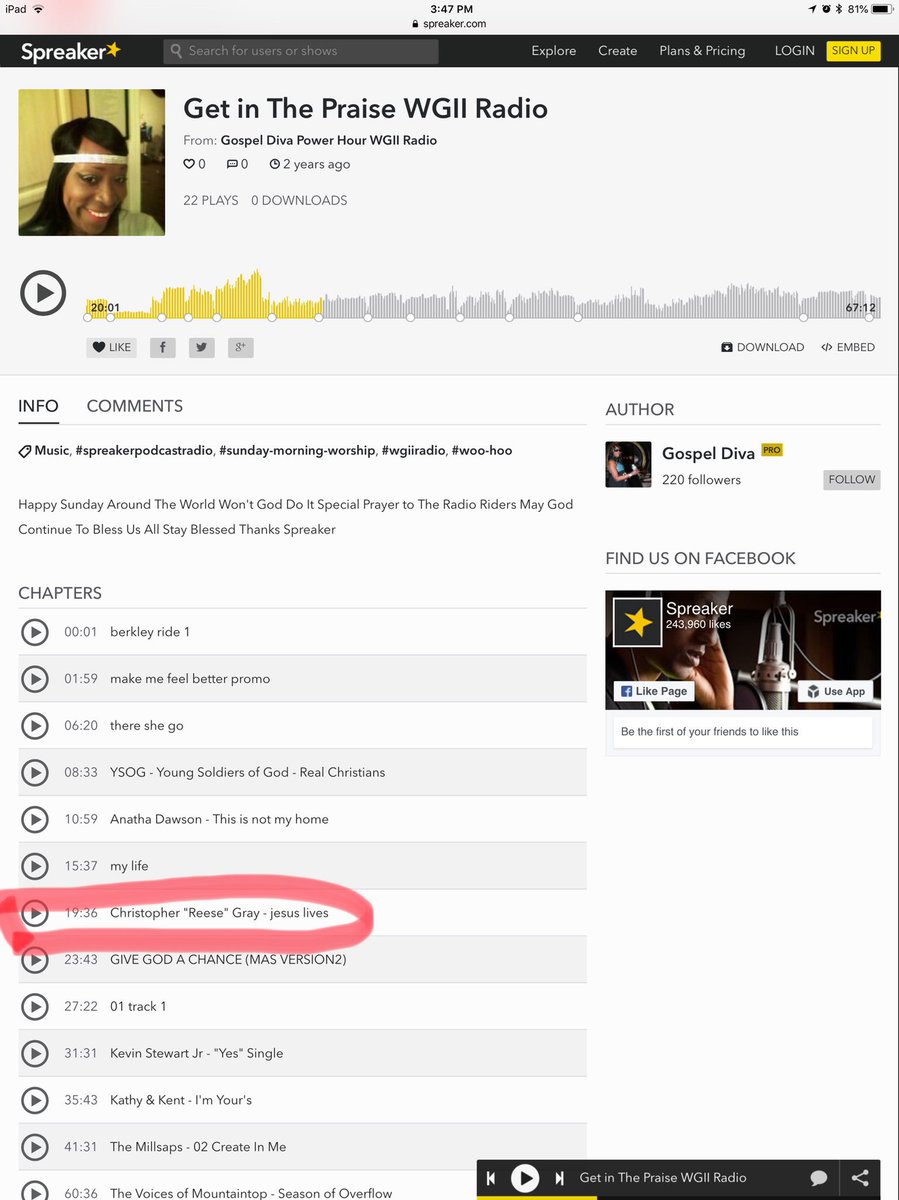Click the heart likes count on the episode
Image resolution: width=899 pixels, height=1200 pixels.
195,164
